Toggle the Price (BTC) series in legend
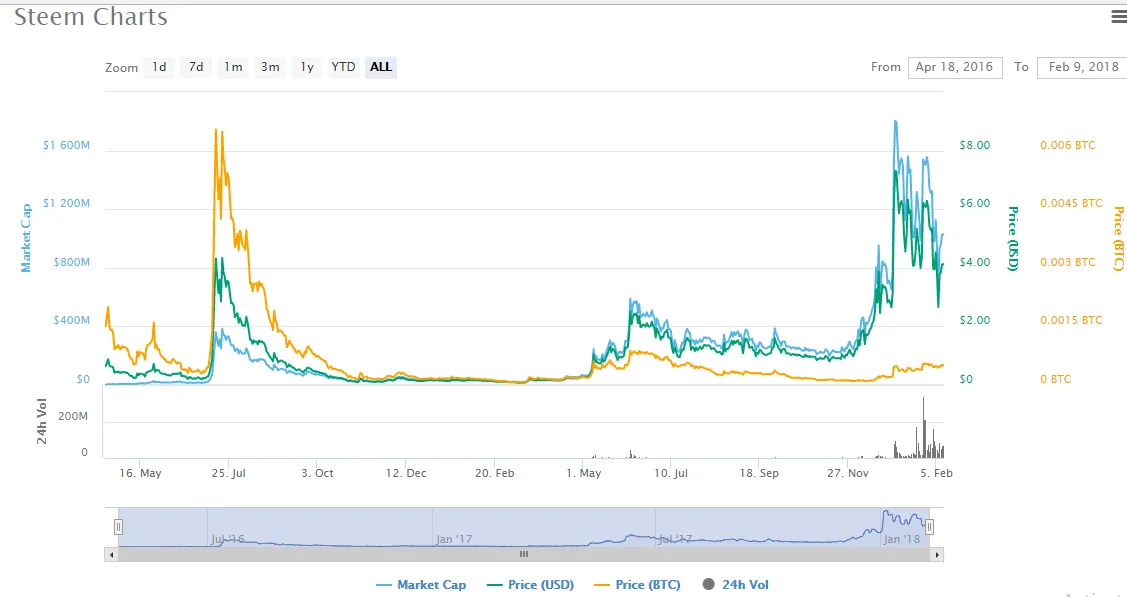Image resolution: width=1127 pixels, height=597 pixels. (x=637, y=585)
